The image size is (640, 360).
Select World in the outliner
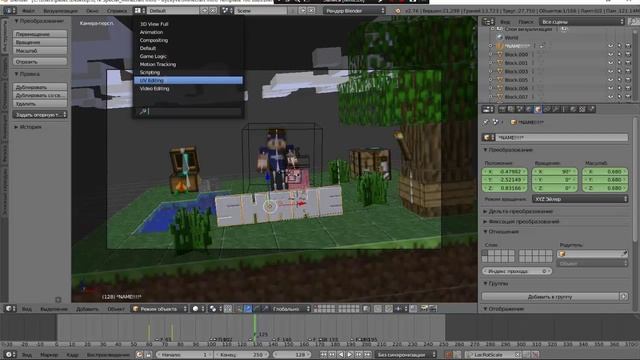tap(511, 38)
